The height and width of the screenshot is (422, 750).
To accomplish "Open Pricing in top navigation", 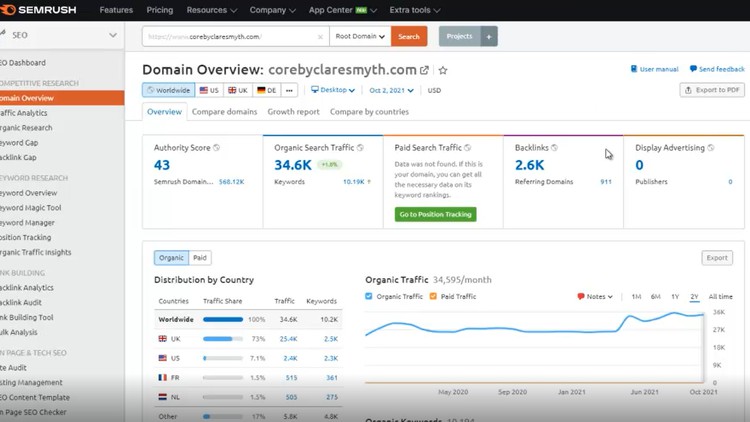I will [160, 10].
